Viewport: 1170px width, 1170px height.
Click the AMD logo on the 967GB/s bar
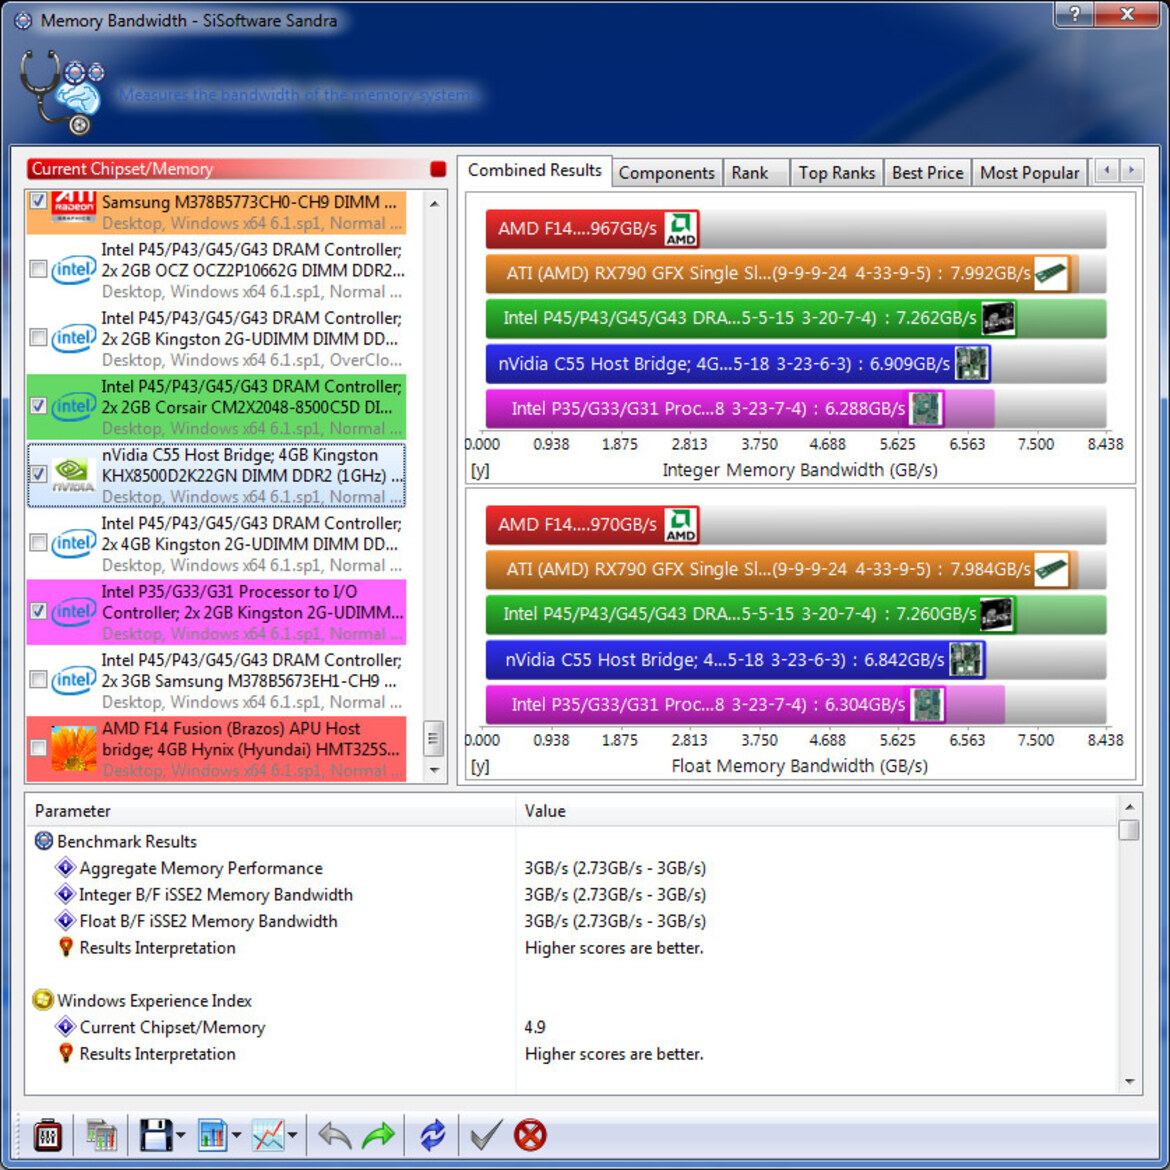pos(681,228)
